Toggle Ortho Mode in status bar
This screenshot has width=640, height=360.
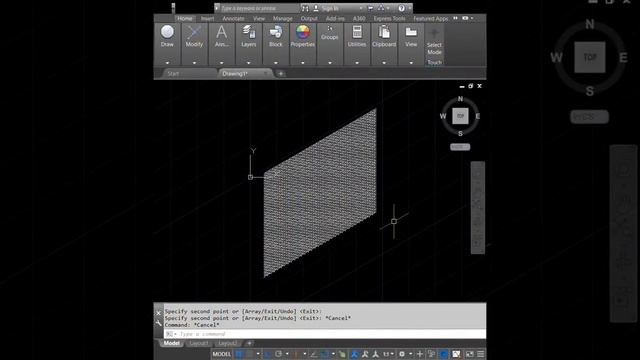(267, 354)
